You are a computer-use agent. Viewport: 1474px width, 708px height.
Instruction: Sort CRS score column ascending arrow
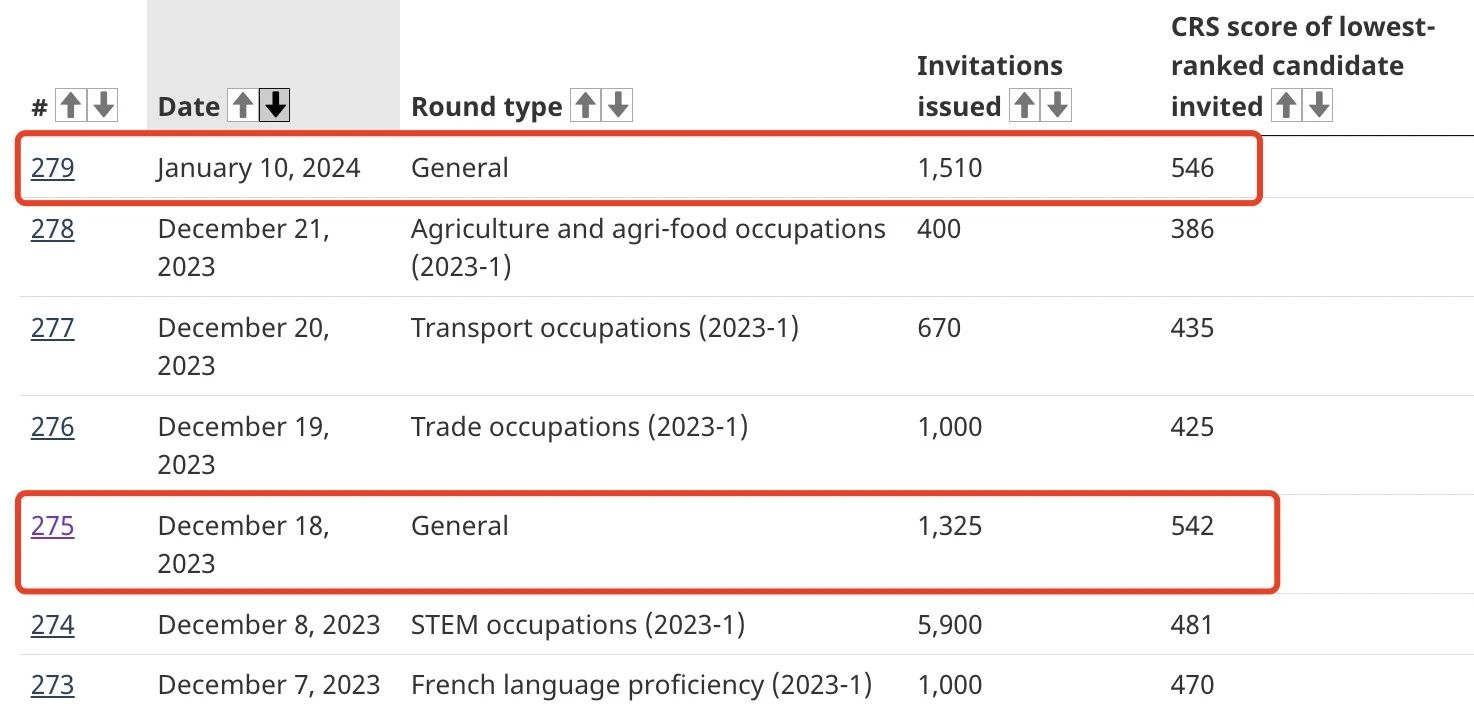1286,105
